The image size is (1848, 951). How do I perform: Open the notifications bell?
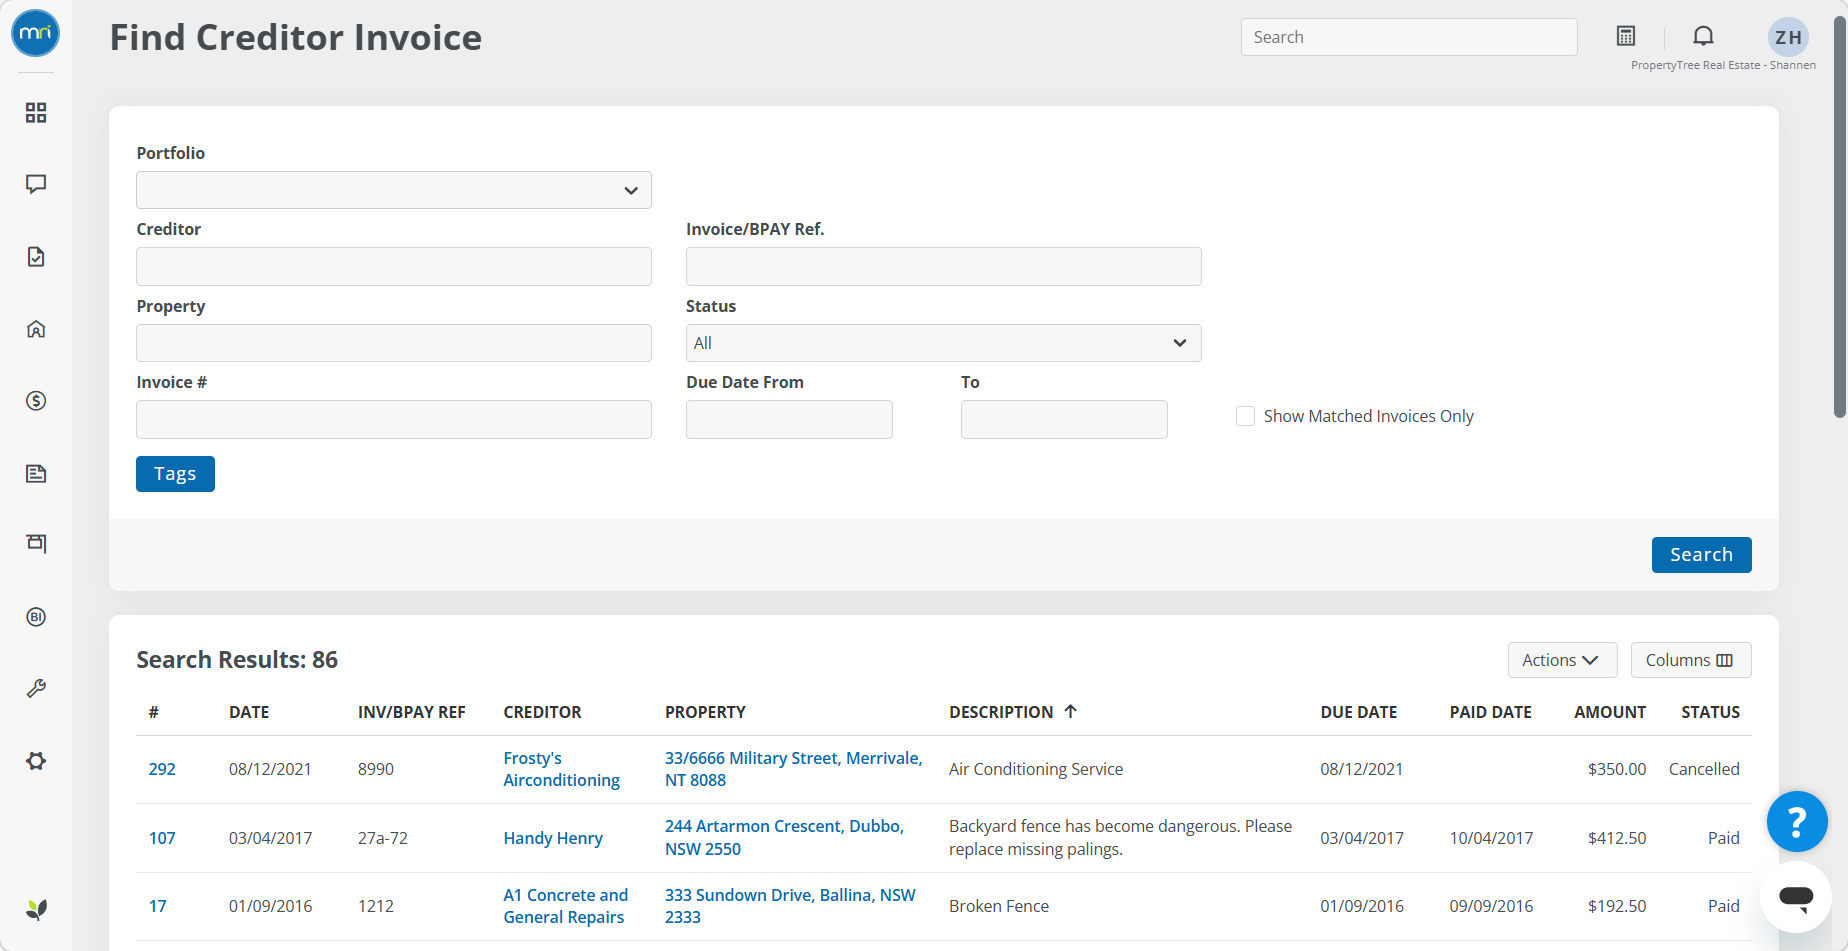pyautogui.click(x=1703, y=36)
